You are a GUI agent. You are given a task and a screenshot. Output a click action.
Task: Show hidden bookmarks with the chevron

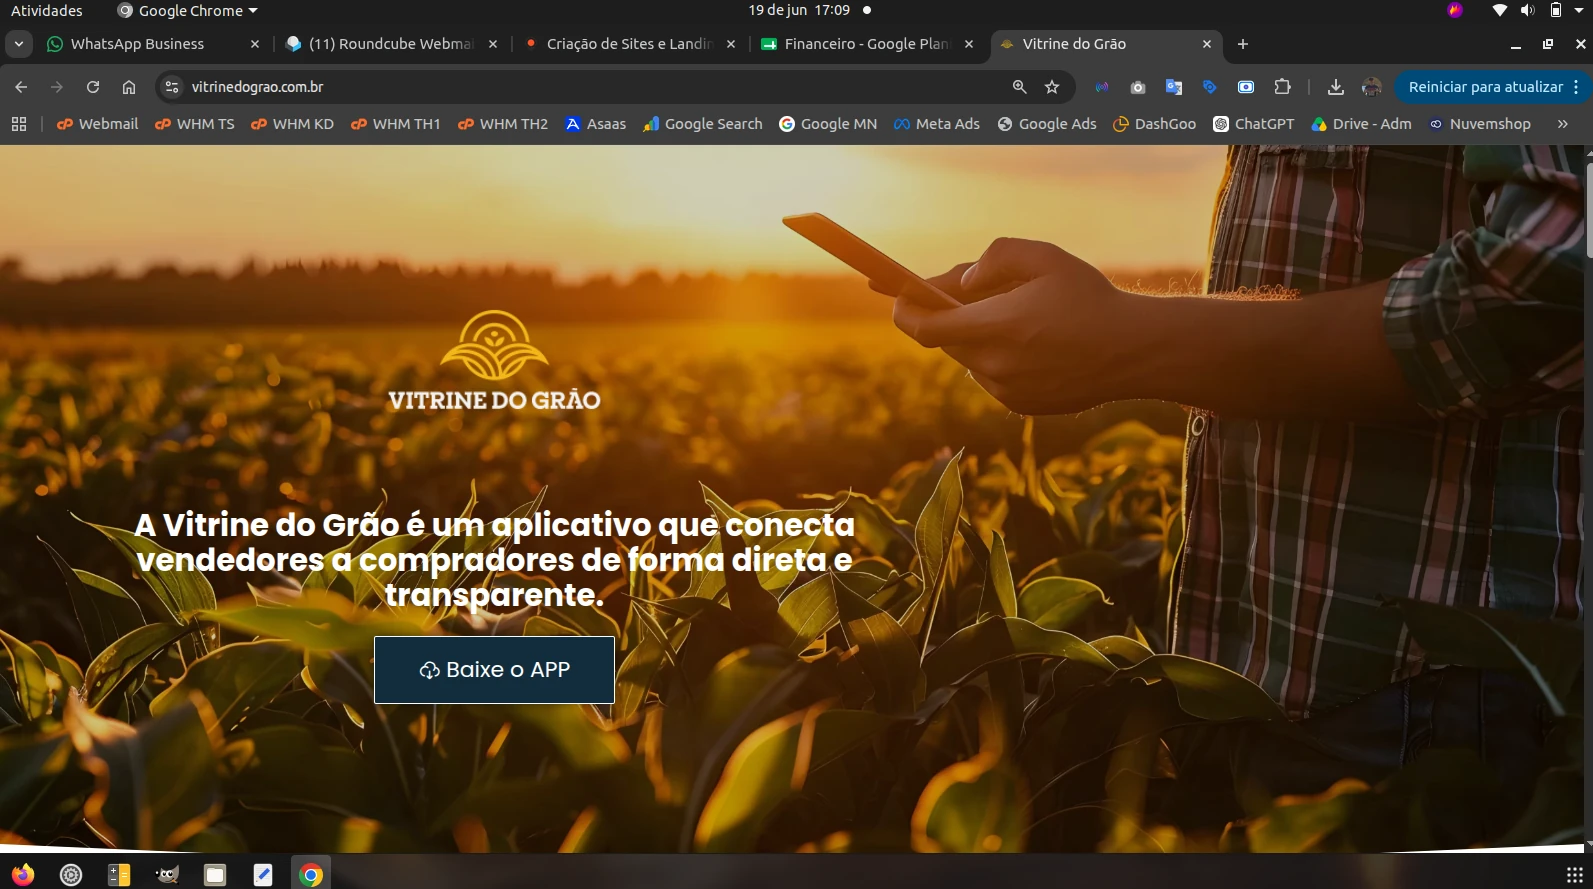[x=1562, y=124]
